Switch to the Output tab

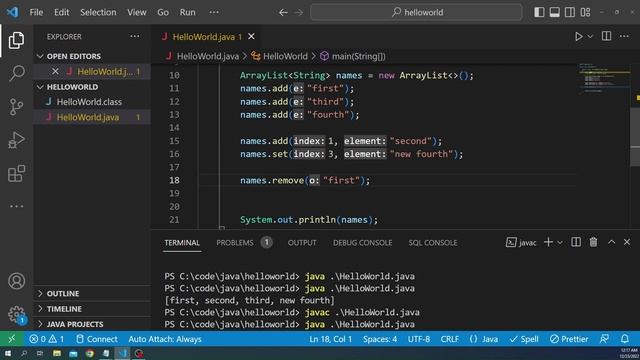[302, 242]
